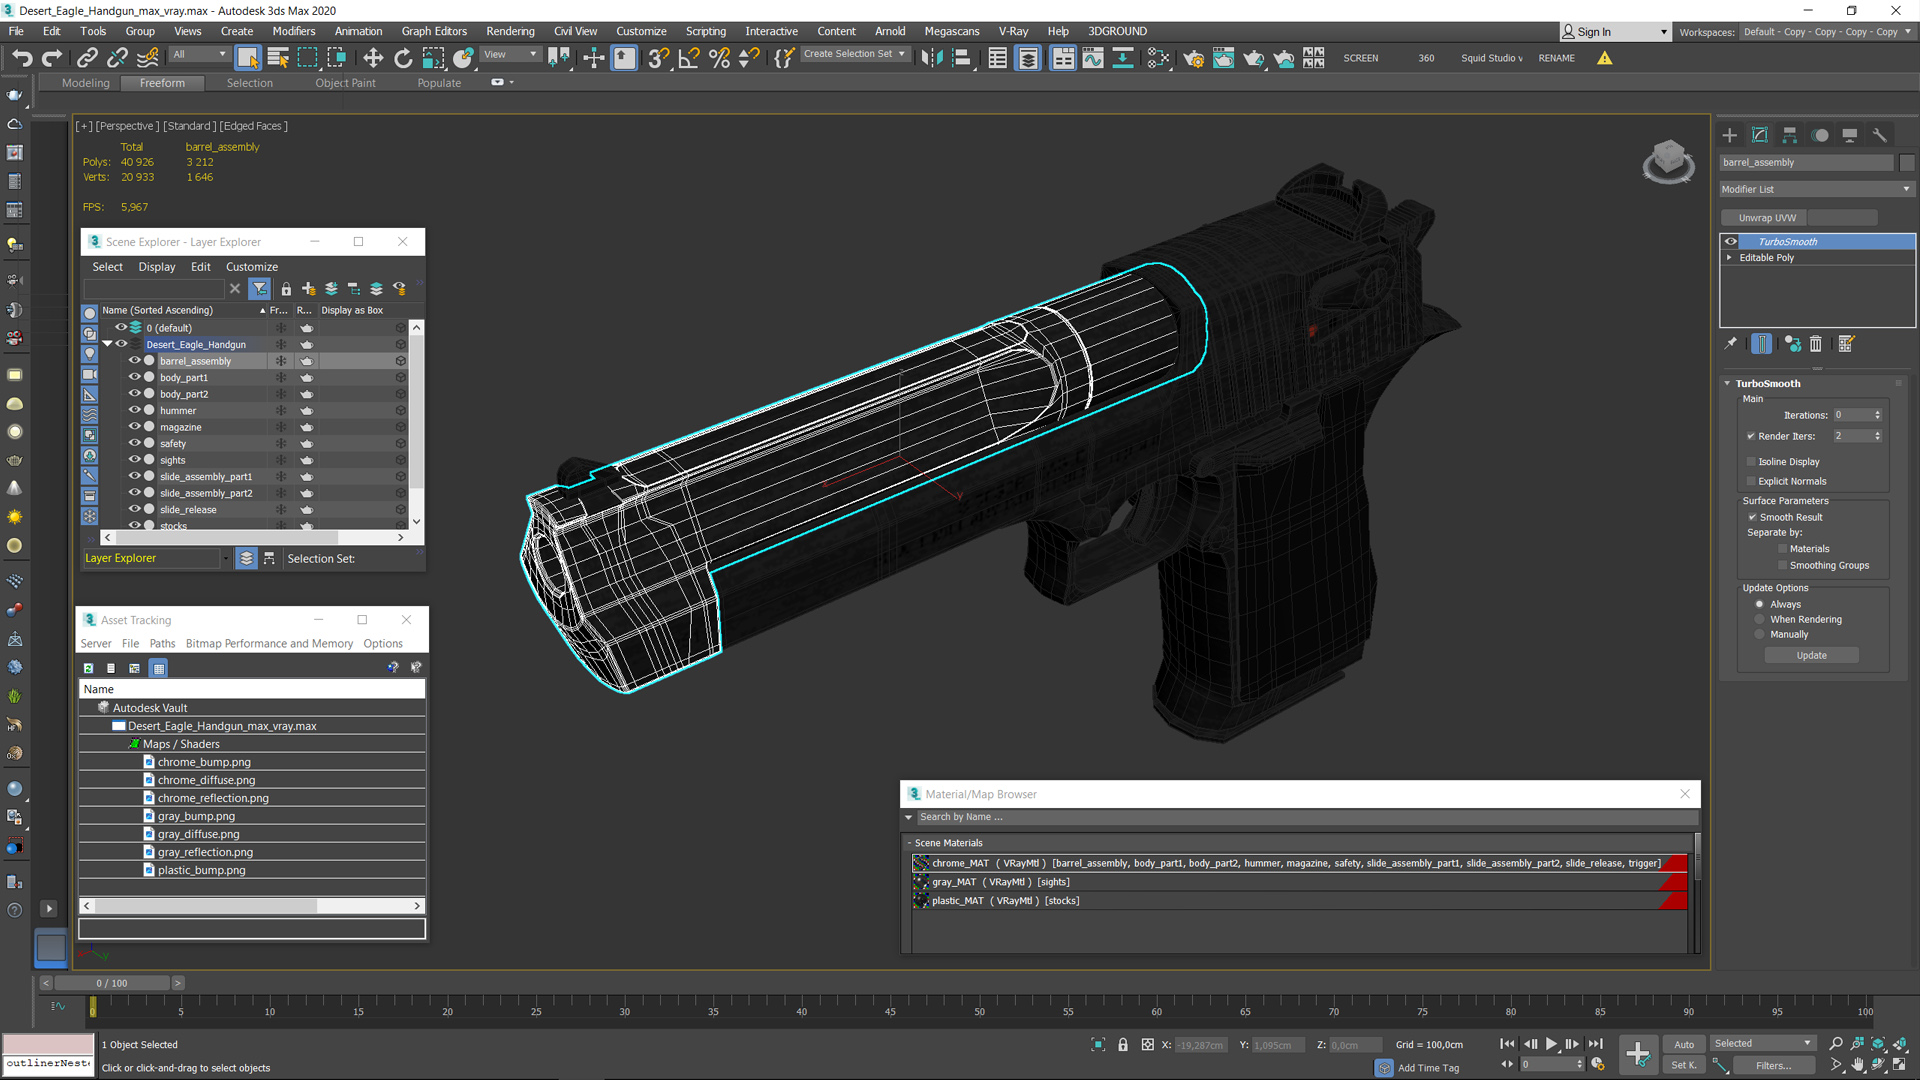
Task: Toggle the Auto key button
Action: pyautogui.click(x=1684, y=1044)
